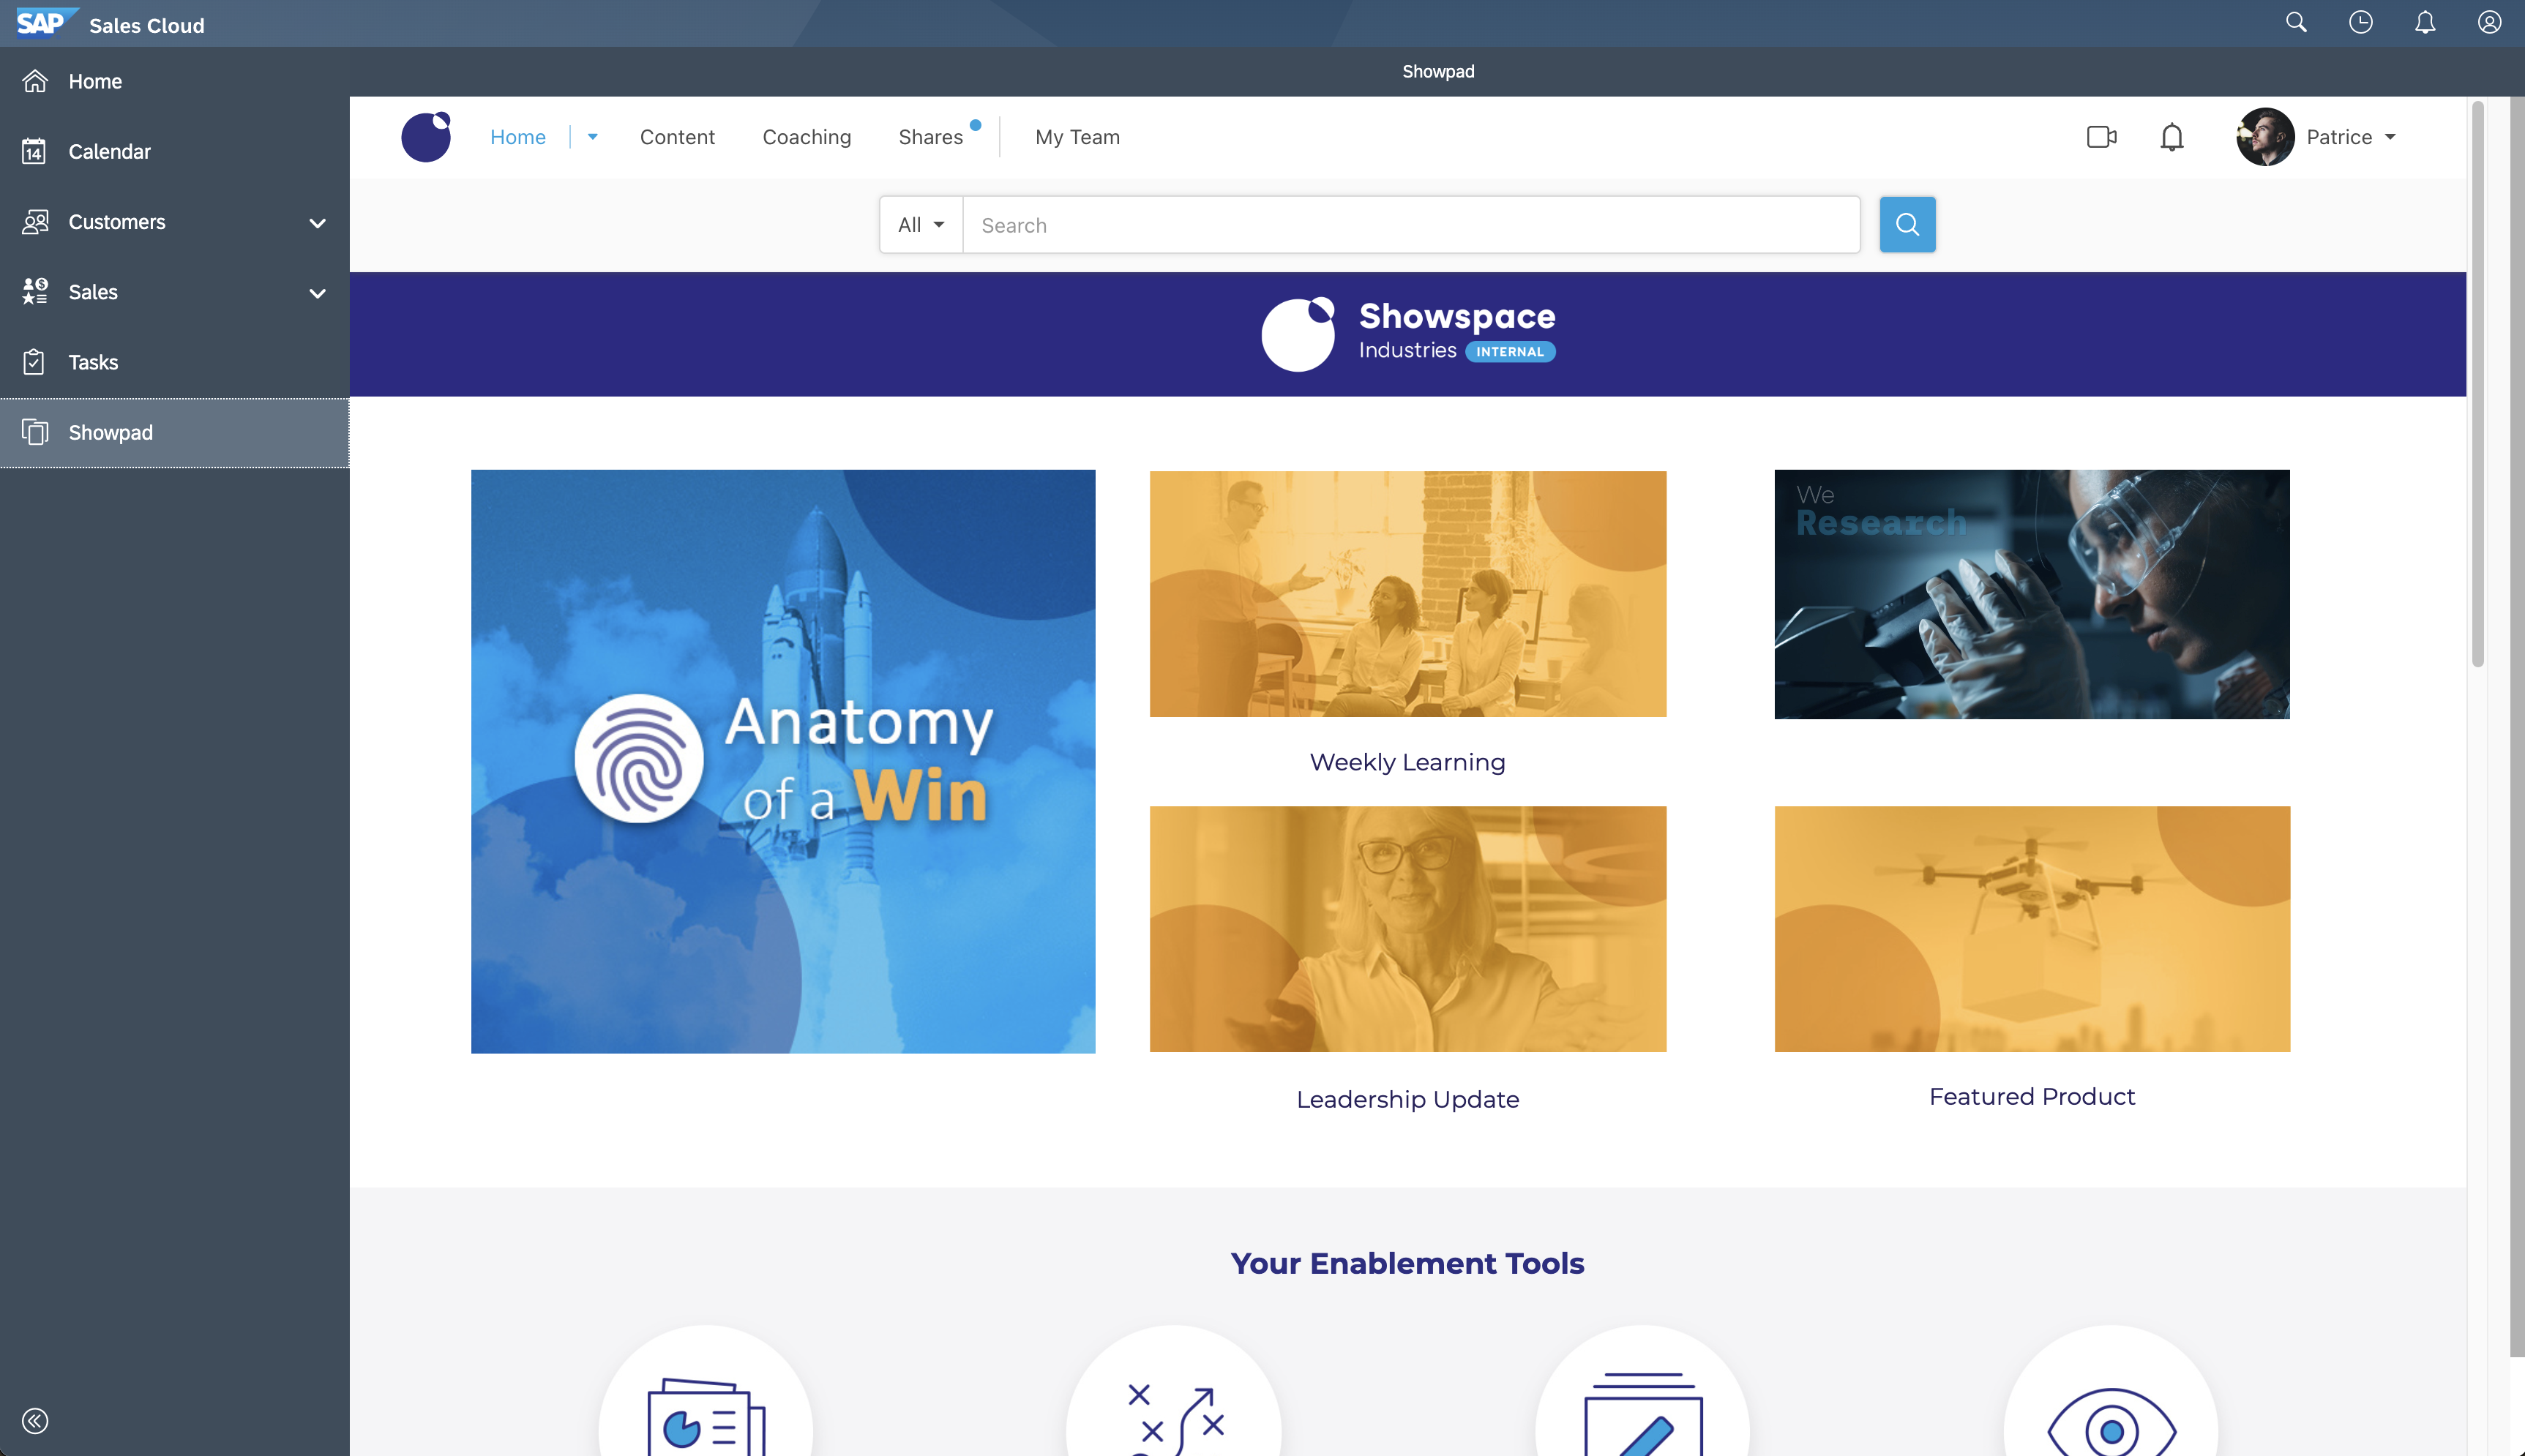
Task: Open the All search filter dropdown
Action: 921,225
